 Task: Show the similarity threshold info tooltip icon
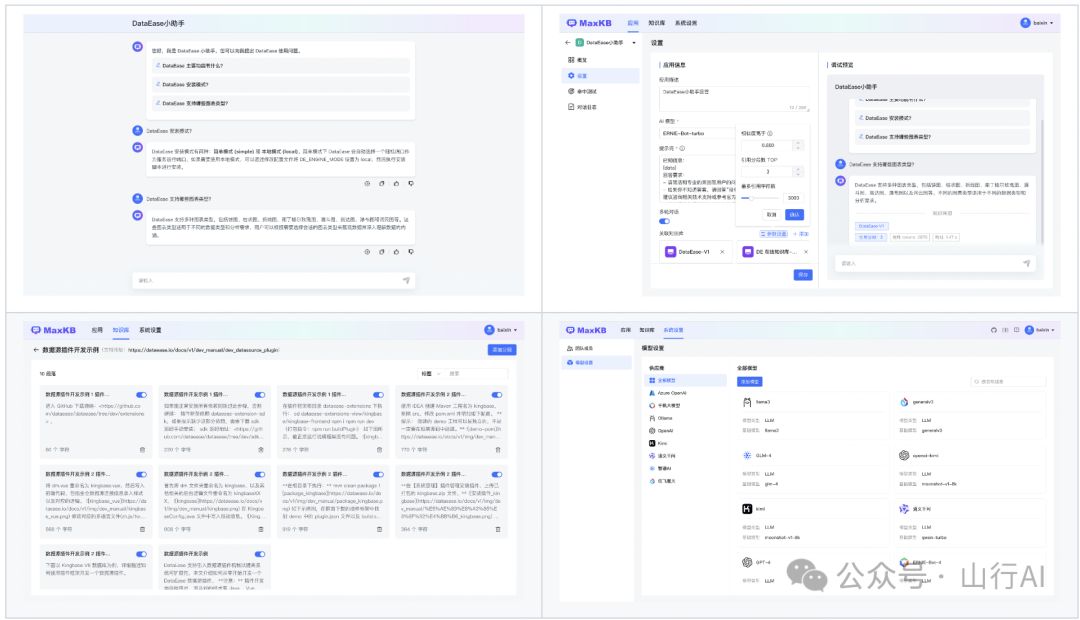770,133
